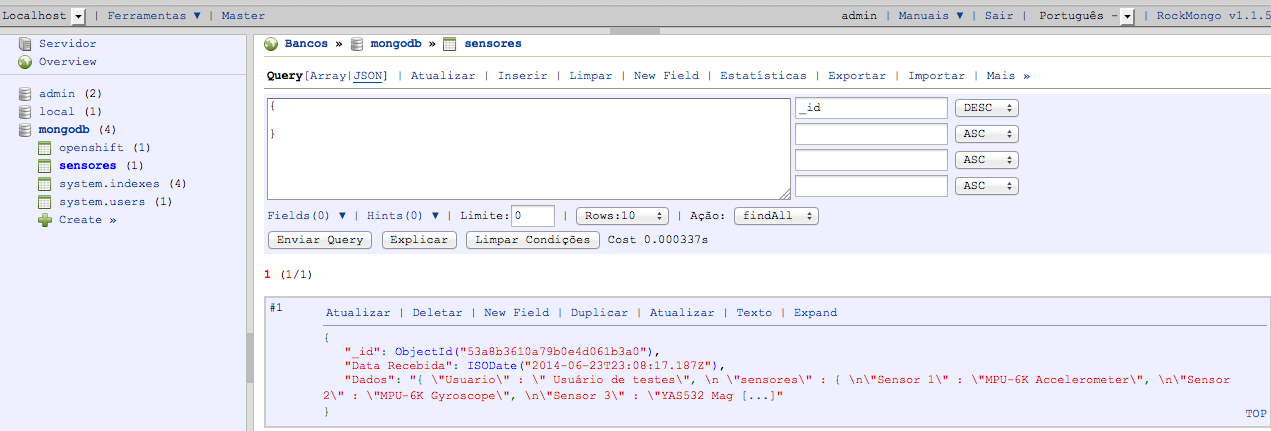Screen dimensions: 1271x431
Task: Open the Estatísticas tab
Action: tap(762, 76)
